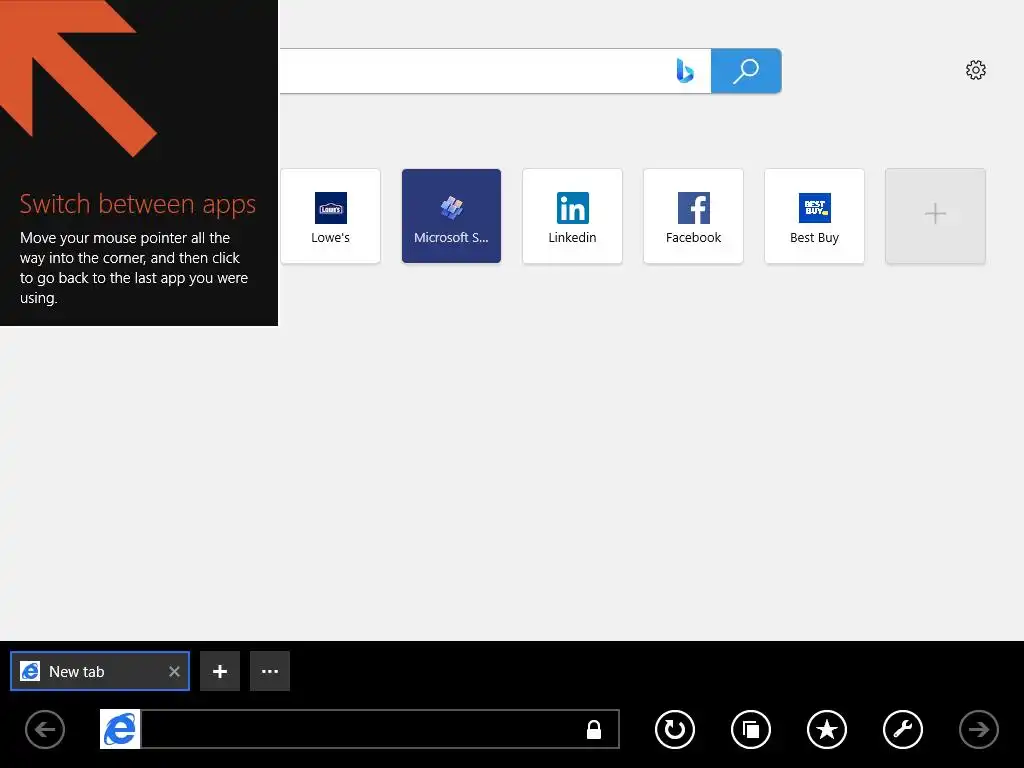1024x768 pixels.
Task: Open the Lowe's site tile
Action: tap(330, 216)
